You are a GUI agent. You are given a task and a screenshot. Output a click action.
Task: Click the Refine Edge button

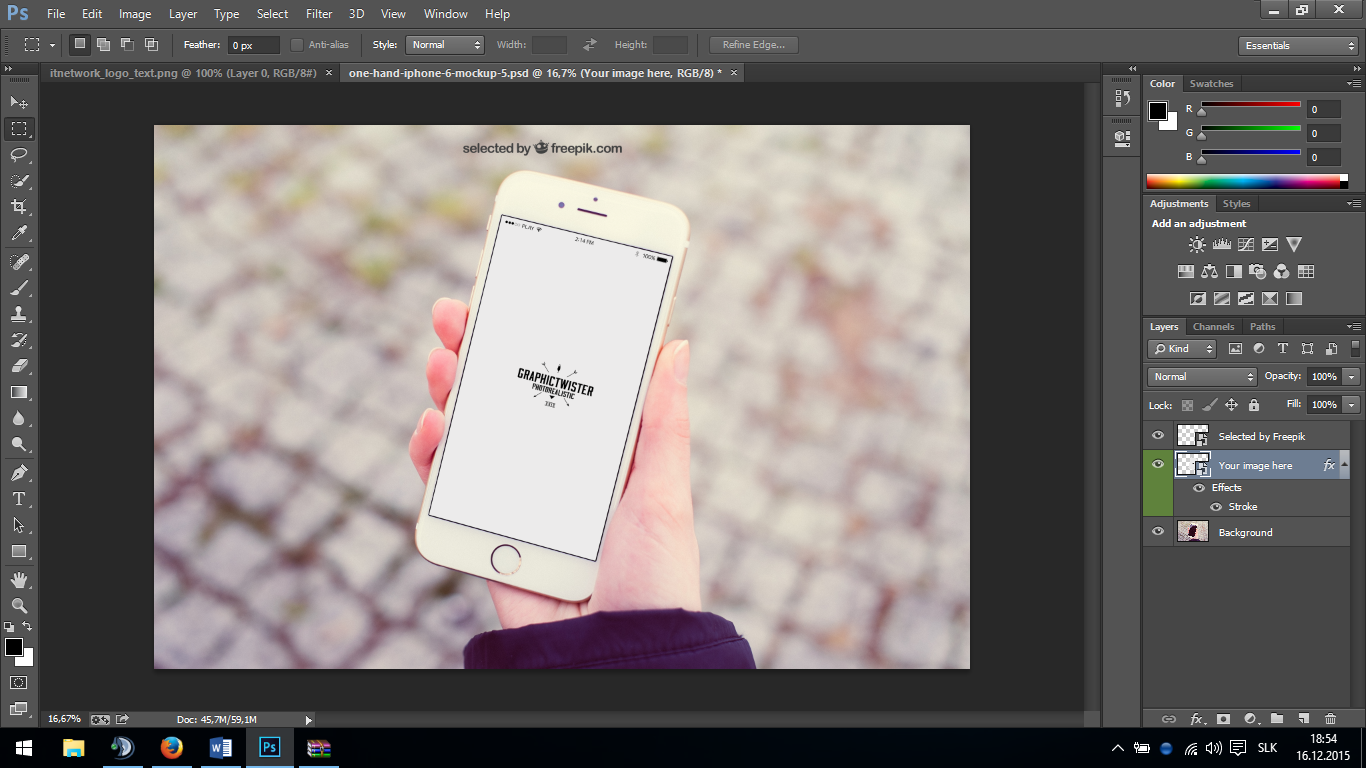point(753,45)
